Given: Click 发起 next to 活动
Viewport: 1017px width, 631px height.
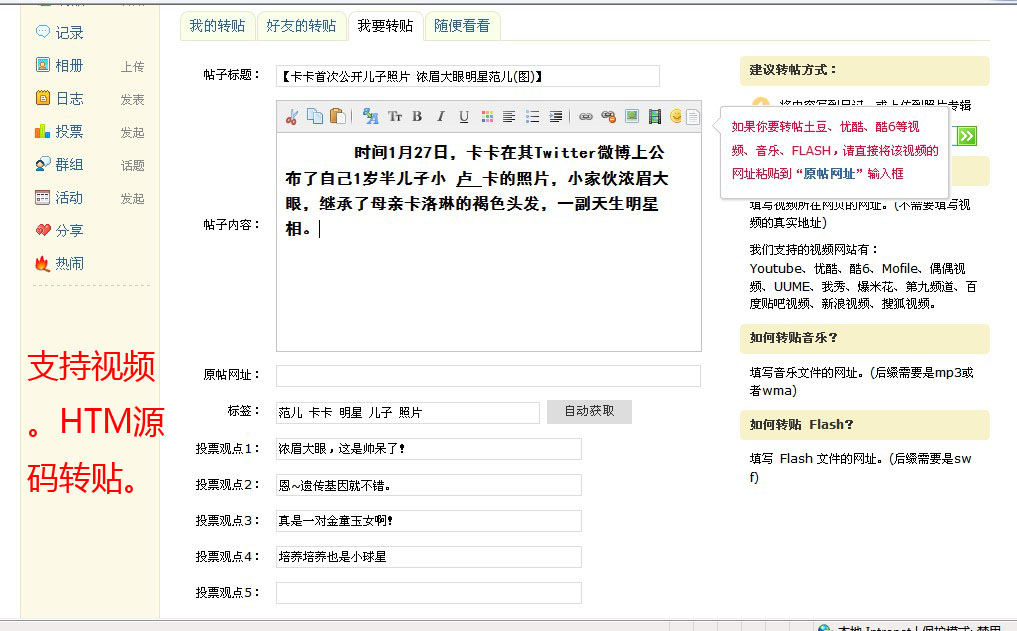Looking at the screenshot, I should 132,199.
